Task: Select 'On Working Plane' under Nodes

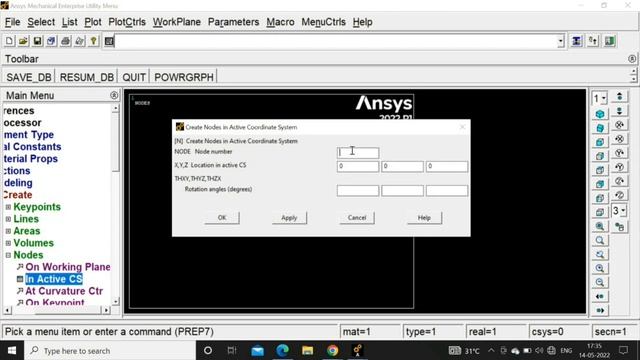Action: (x=68, y=267)
